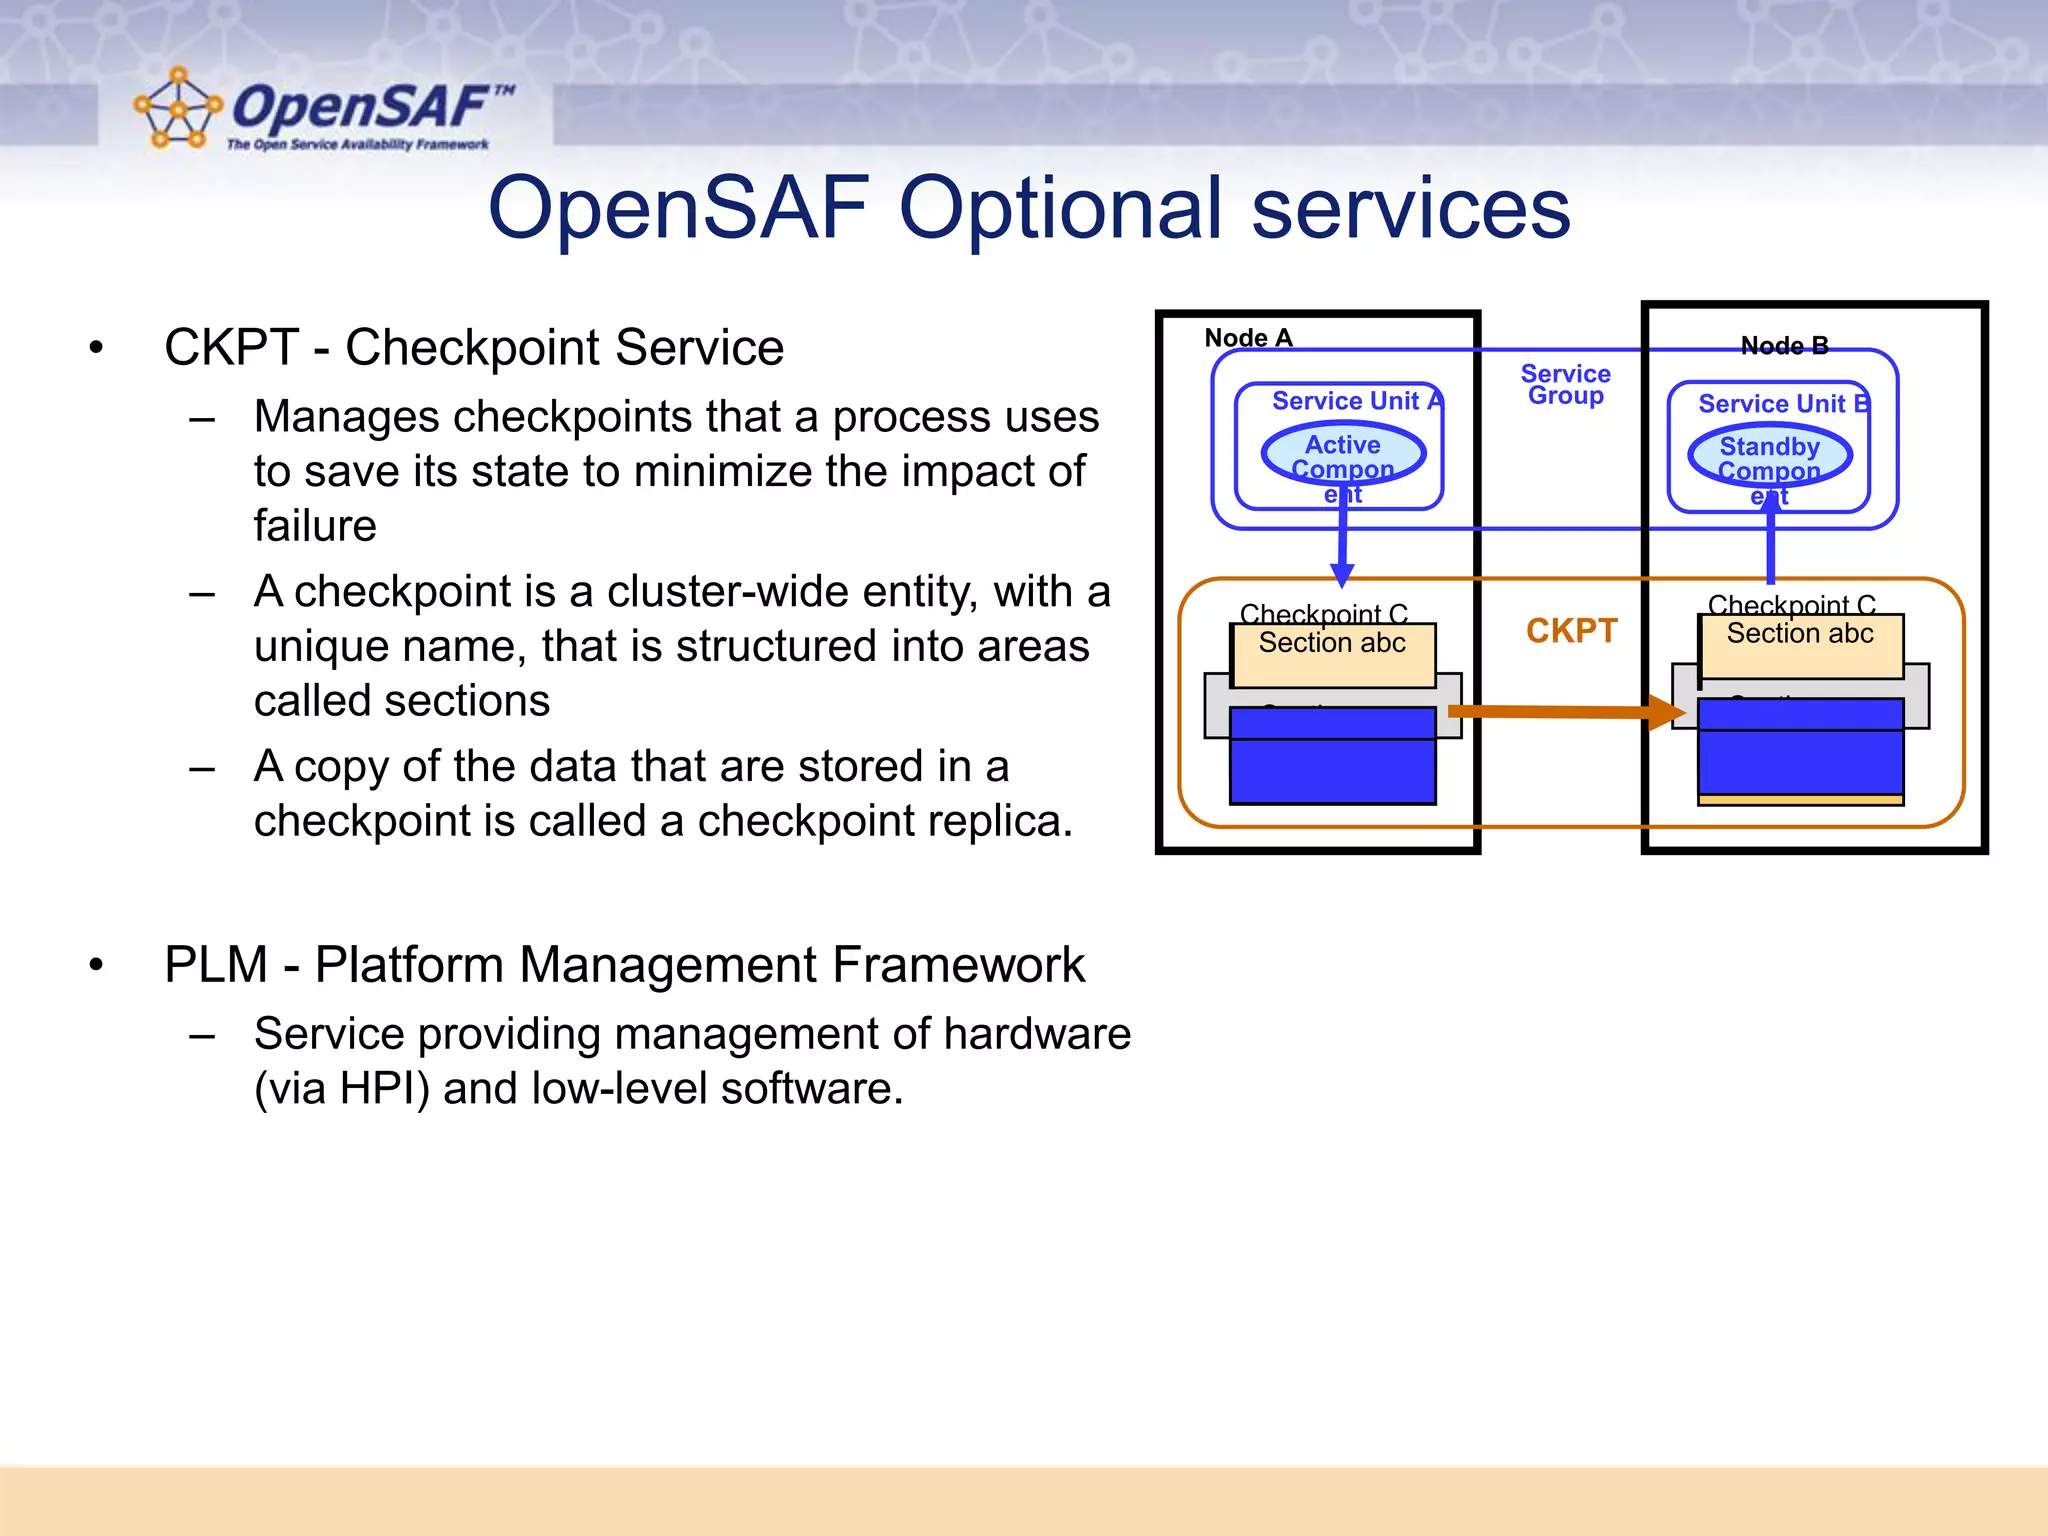
Task: Click the blue down arrow under Active Component
Action: [1343, 537]
